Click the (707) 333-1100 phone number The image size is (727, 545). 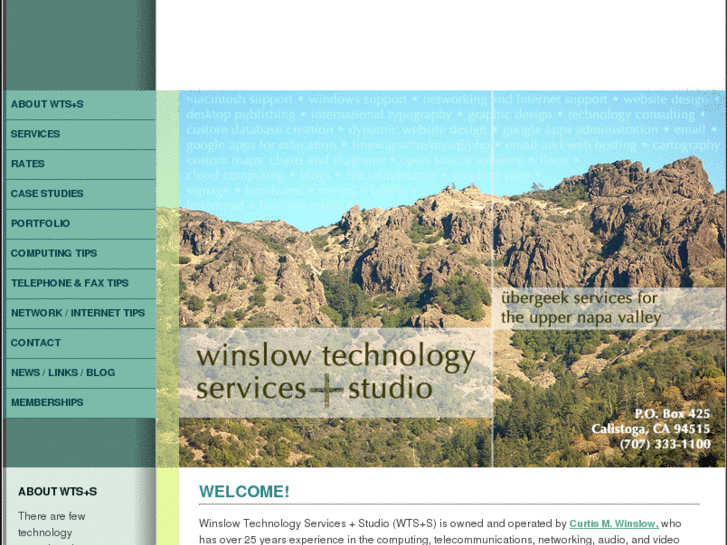665,444
